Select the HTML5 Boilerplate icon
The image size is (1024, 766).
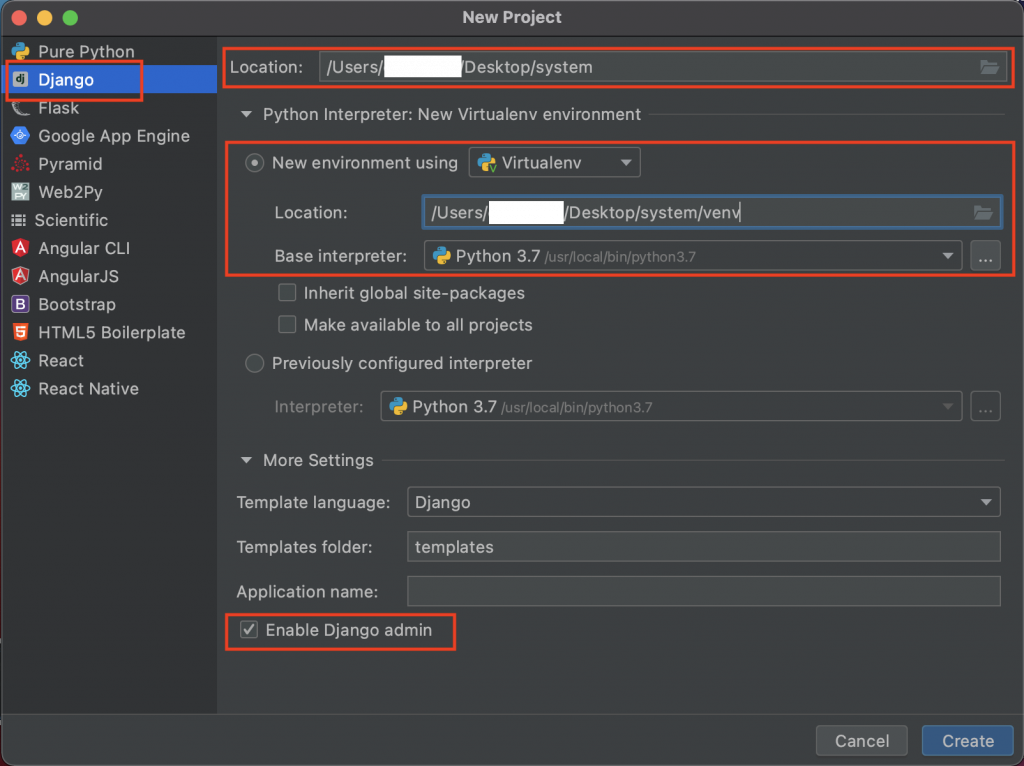tap(20, 332)
